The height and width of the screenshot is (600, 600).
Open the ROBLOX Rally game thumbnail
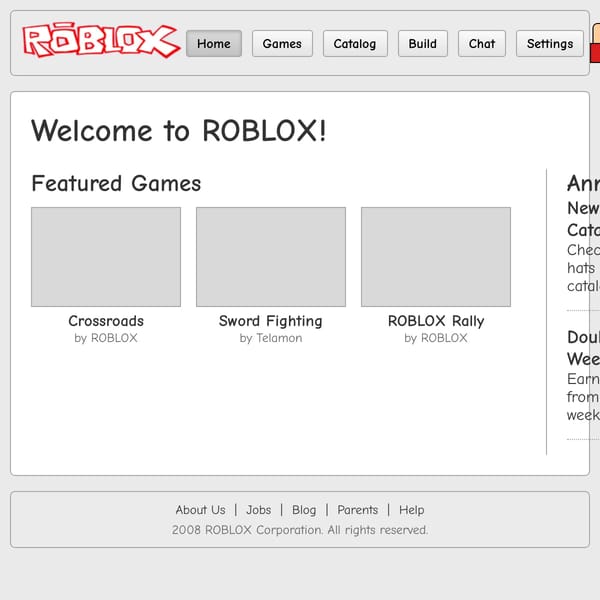pyautogui.click(x=436, y=257)
